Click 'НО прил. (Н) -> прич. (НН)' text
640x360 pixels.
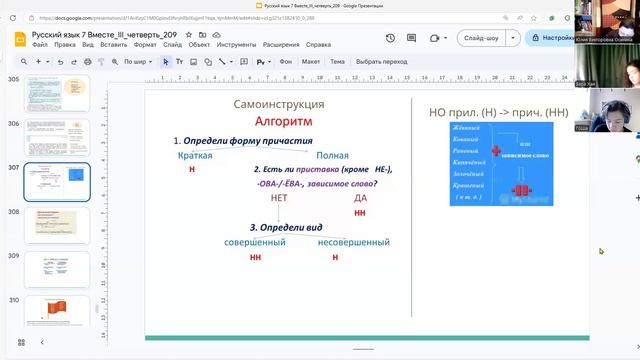(499, 113)
